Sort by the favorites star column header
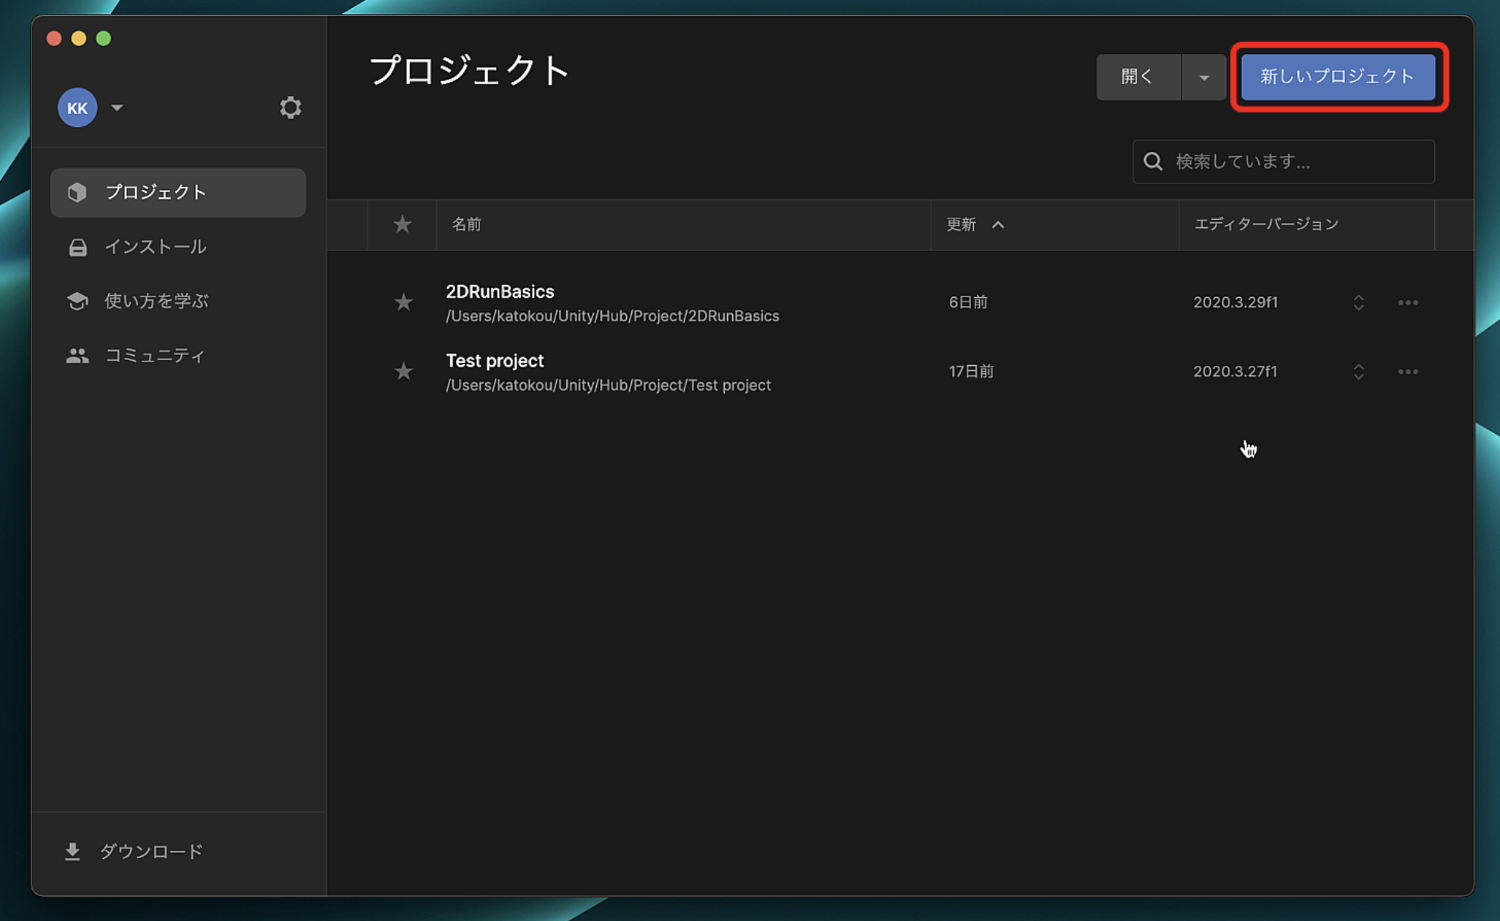Image resolution: width=1500 pixels, height=921 pixels. [402, 224]
